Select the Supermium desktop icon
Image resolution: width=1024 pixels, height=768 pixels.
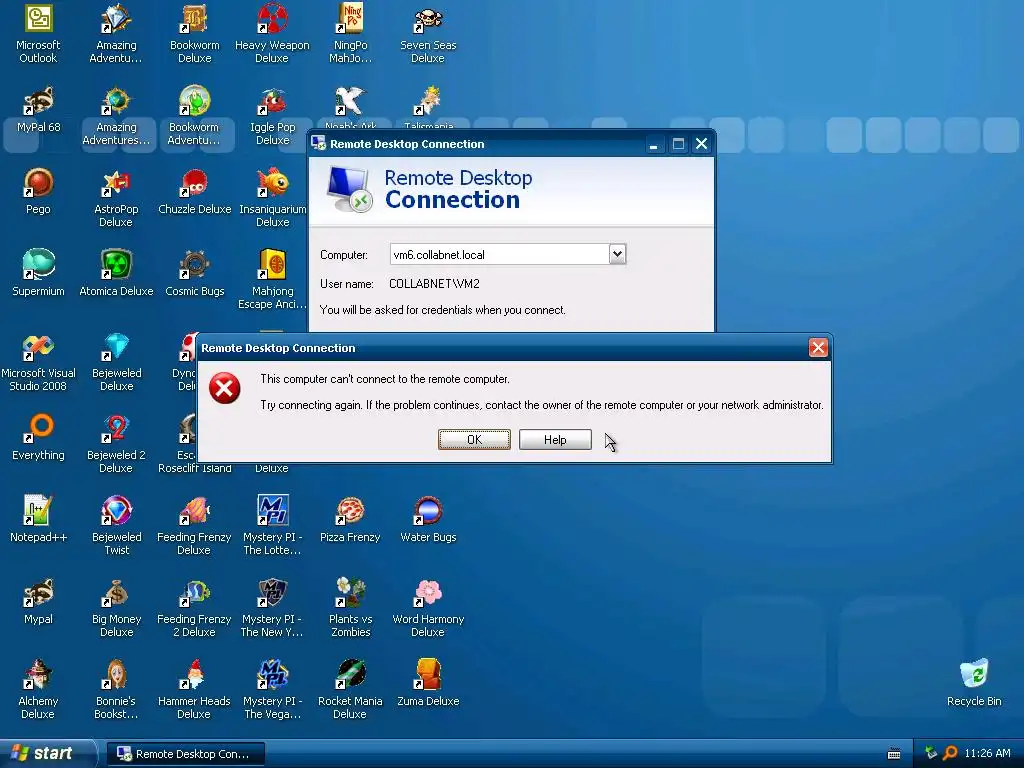38,273
